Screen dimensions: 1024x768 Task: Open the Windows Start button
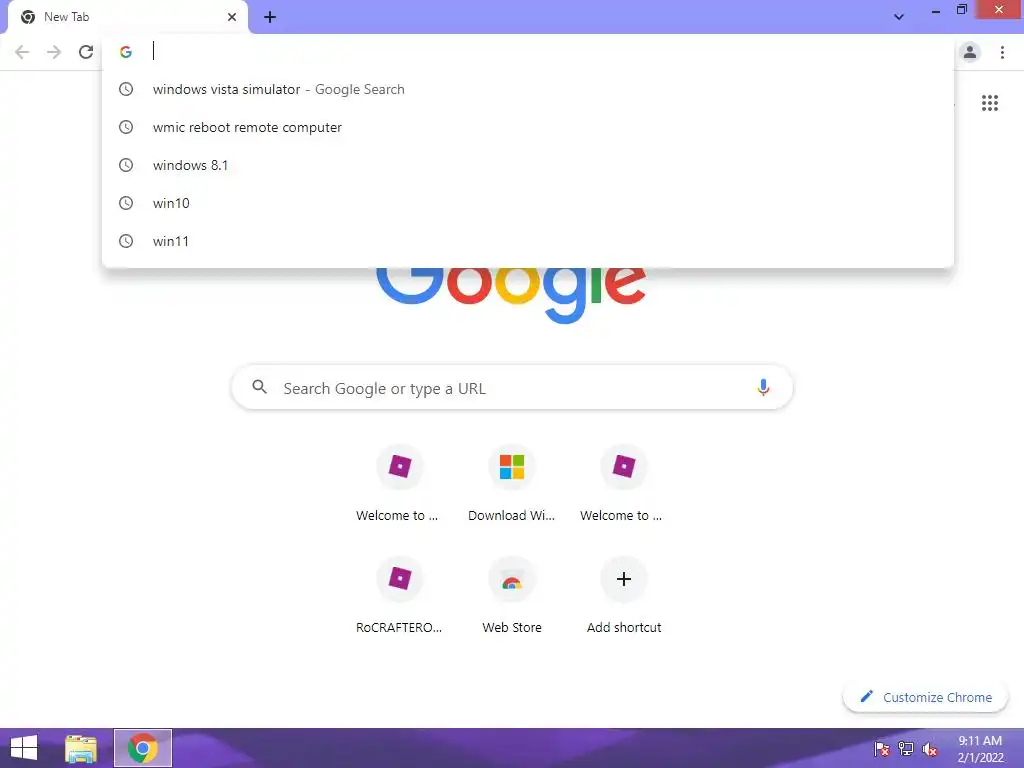point(24,748)
